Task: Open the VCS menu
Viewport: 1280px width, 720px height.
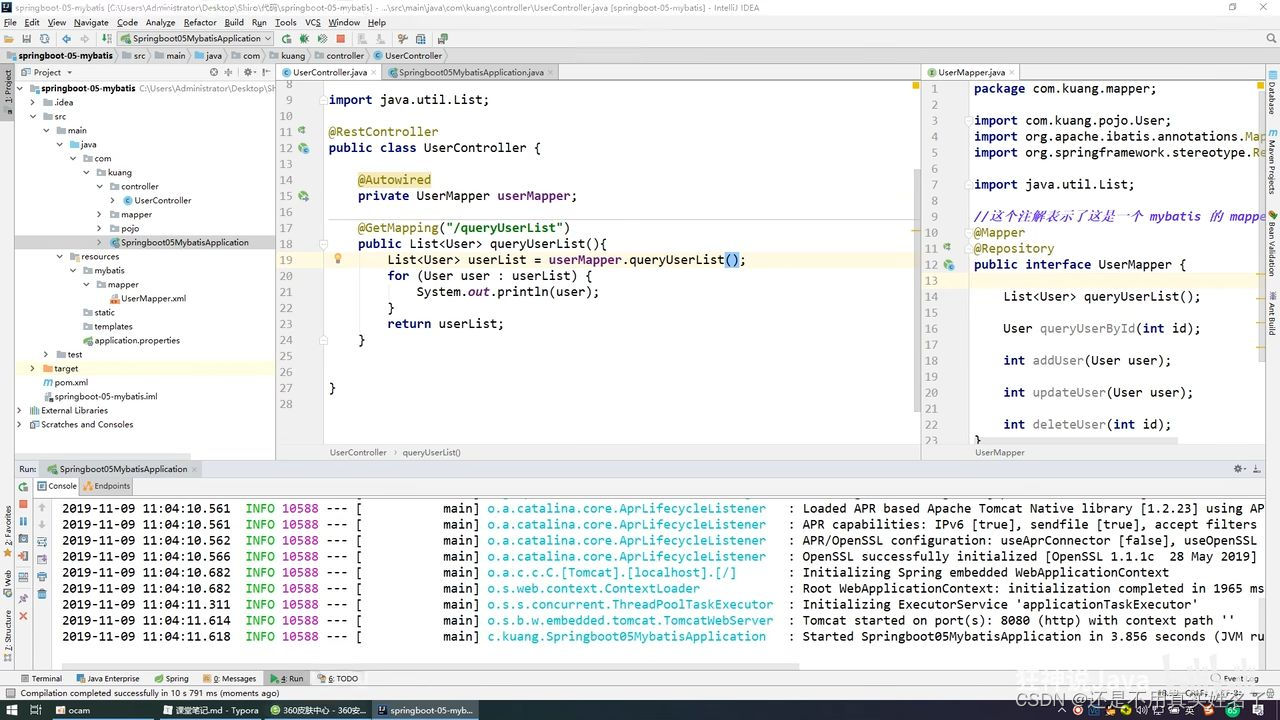Action: (313, 22)
